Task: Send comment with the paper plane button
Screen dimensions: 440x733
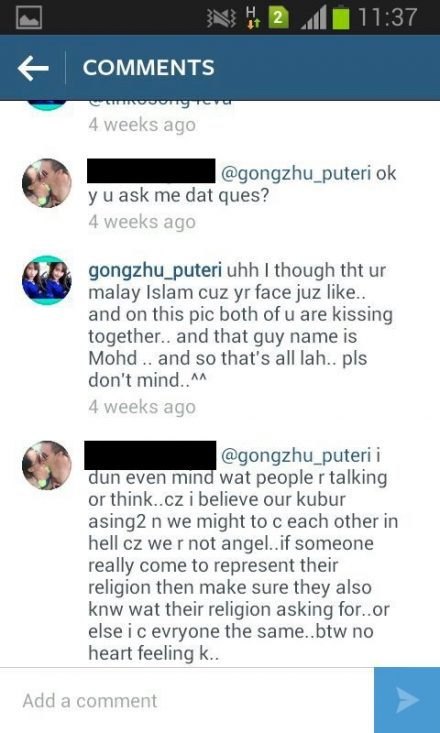Action: click(x=407, y=700)
